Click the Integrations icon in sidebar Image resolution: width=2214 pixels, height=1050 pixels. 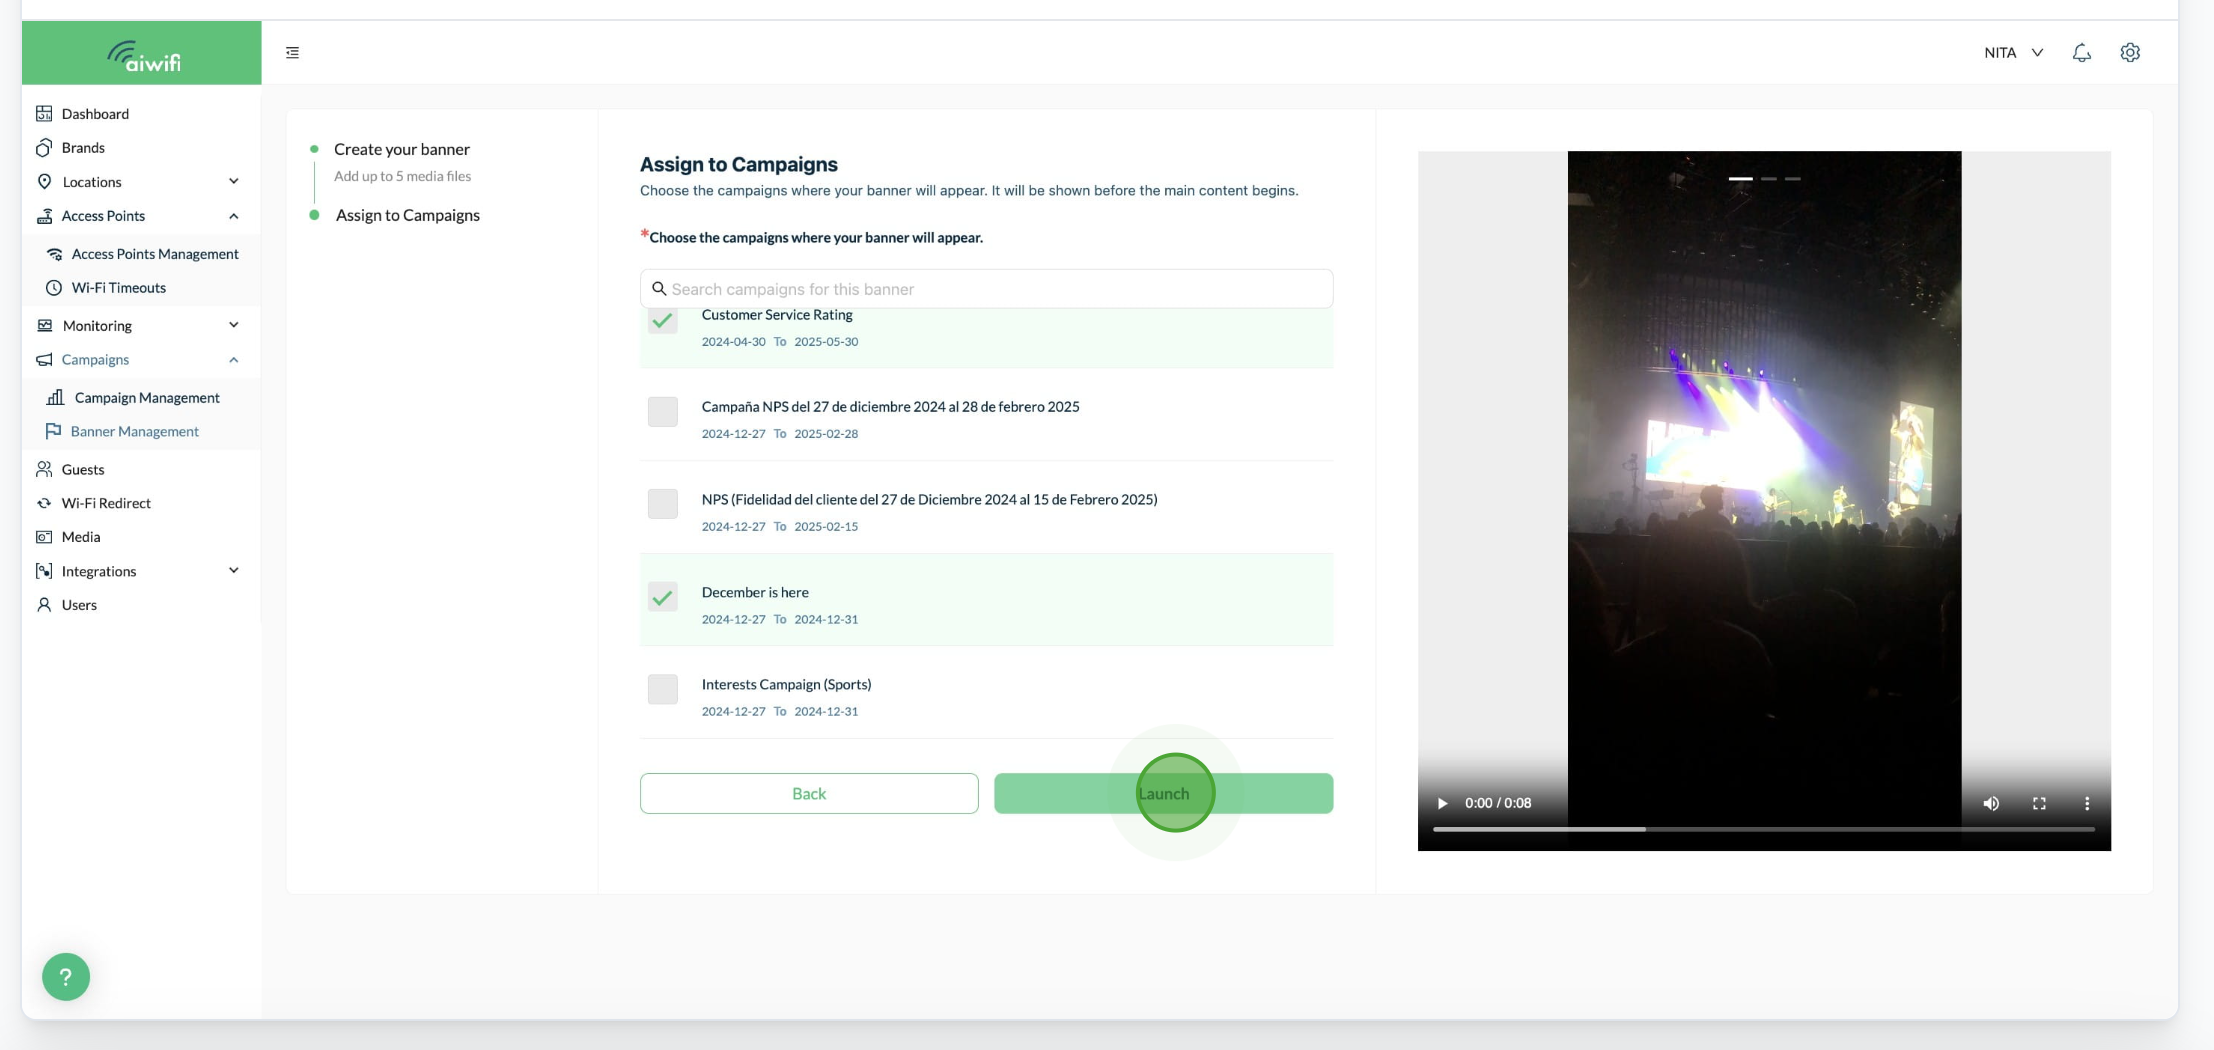tap(44, 571)
